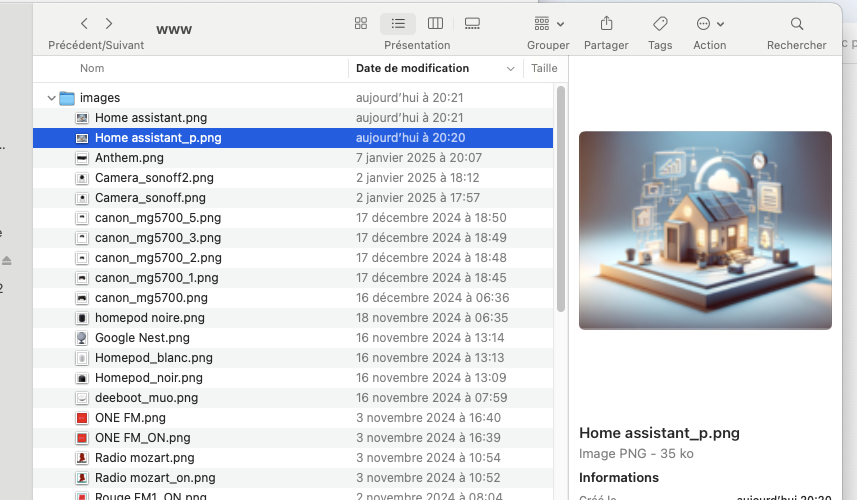Image resolution: width=857 pixels, height=500 pixels.
Task: Click the file name deeboot_muo.png
Action: (146, 398)
